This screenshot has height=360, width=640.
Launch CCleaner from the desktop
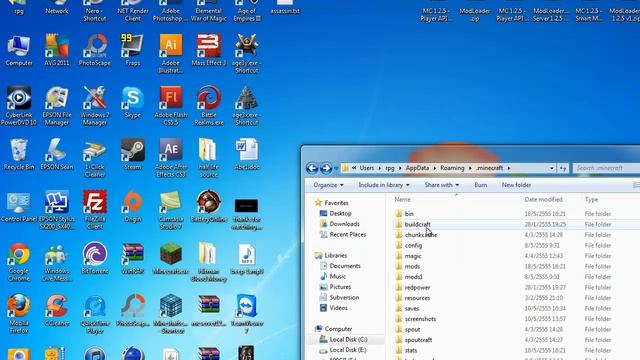[x=57, y=311]
